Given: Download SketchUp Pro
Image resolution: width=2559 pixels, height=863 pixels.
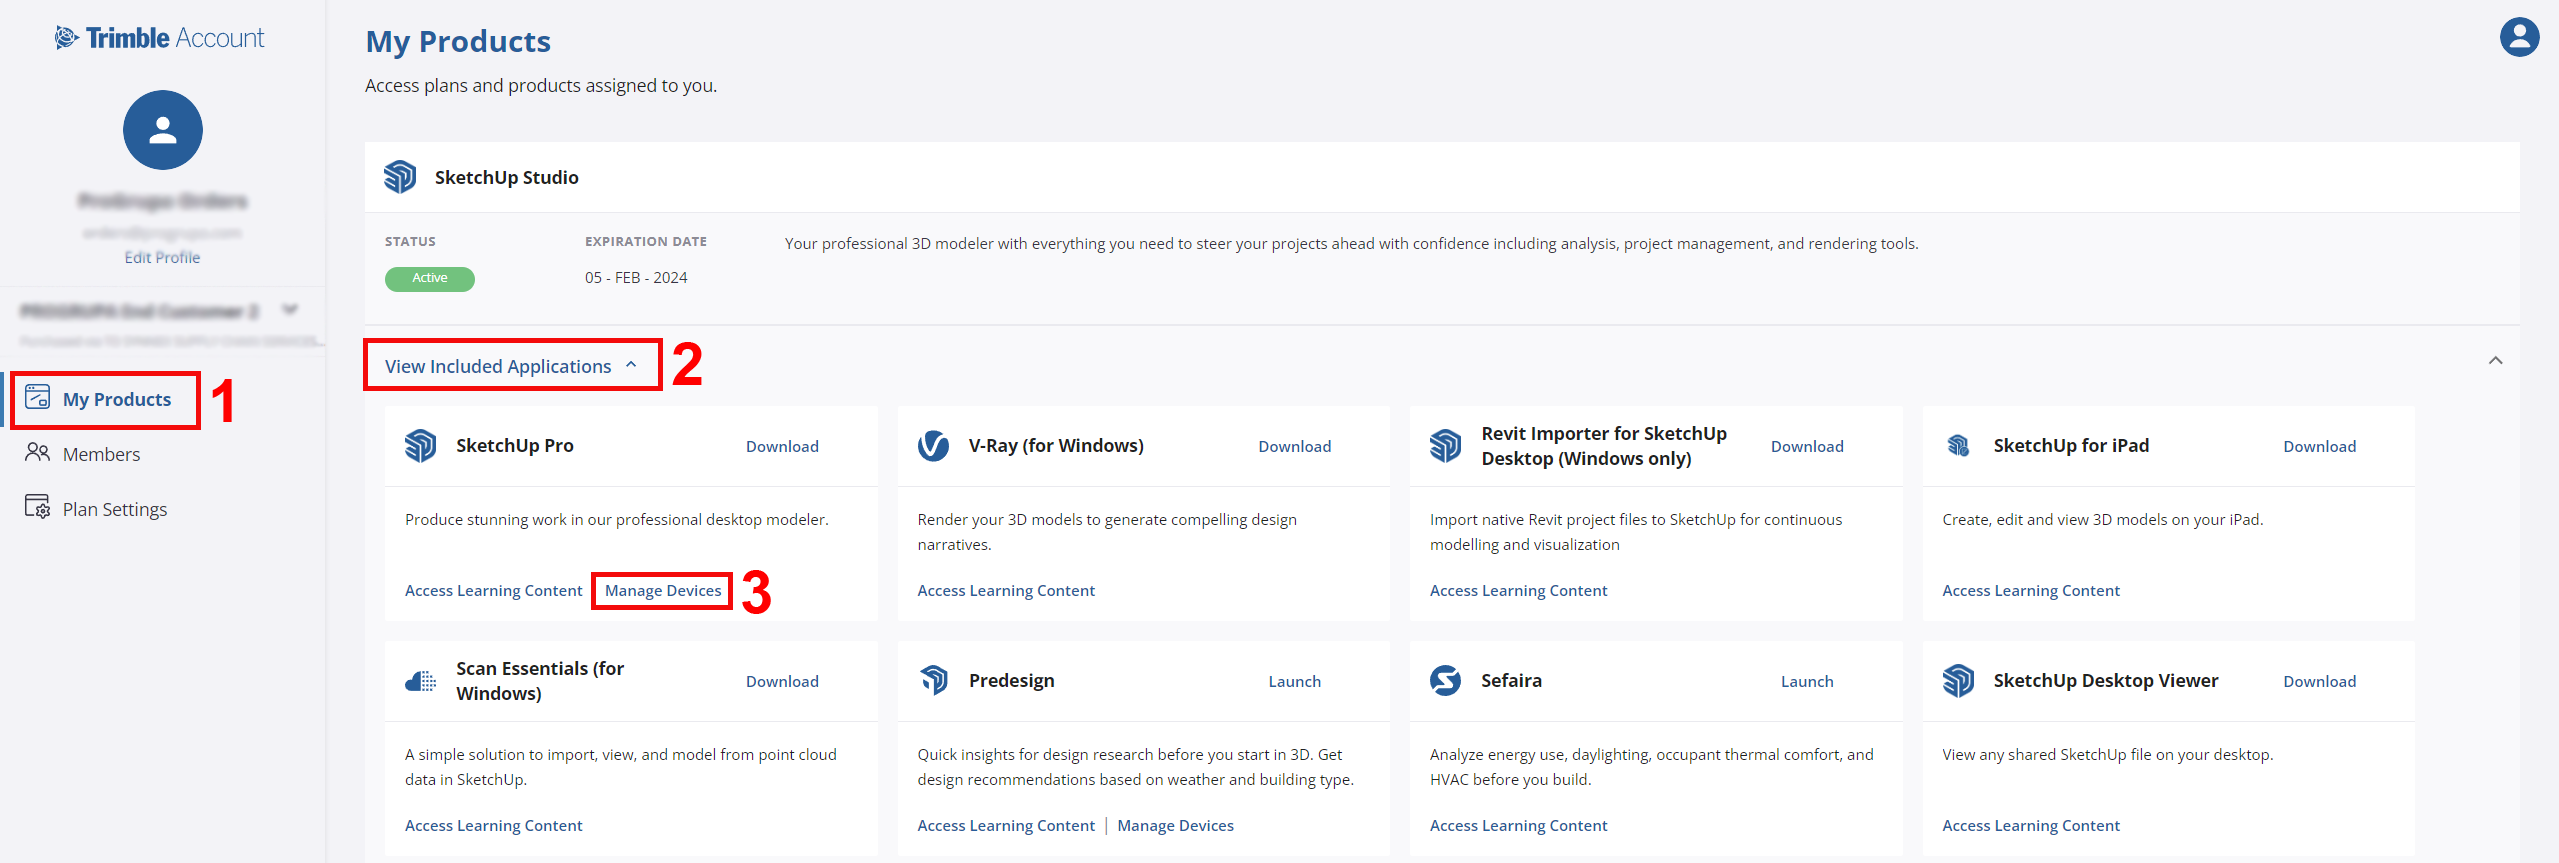Looking at the screenshot, I should click(782, 446).
